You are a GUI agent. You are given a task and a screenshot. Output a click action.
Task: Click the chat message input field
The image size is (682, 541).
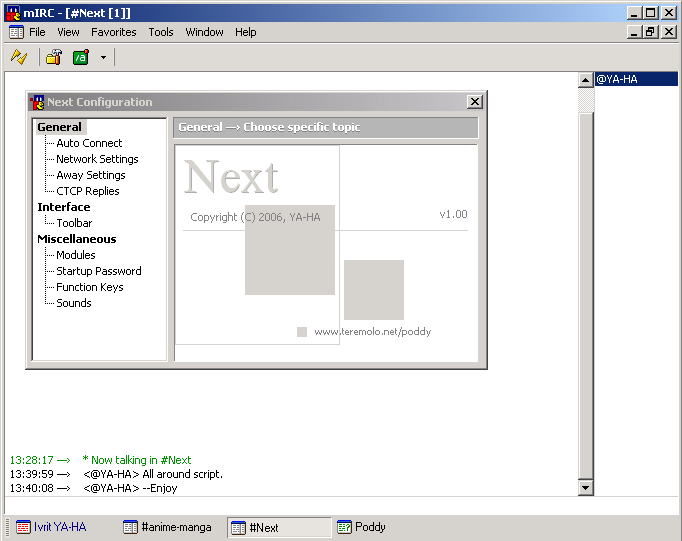pos(341,506)
